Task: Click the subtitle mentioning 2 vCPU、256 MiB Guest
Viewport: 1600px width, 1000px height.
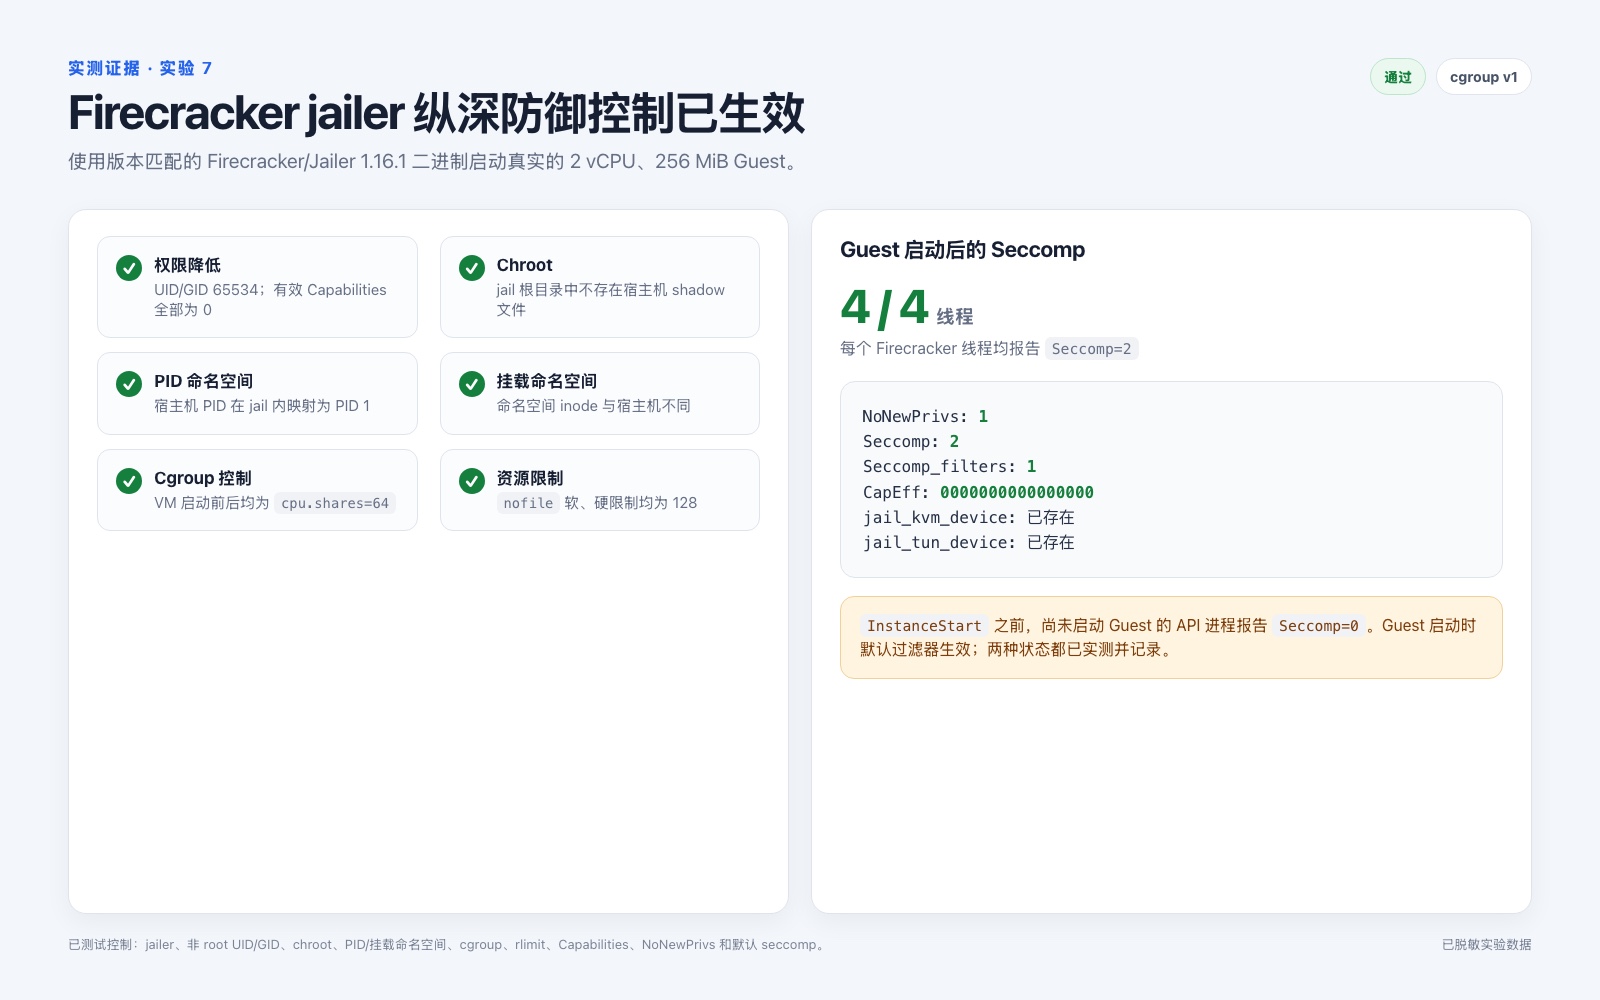Action: [x=436, y=161]
